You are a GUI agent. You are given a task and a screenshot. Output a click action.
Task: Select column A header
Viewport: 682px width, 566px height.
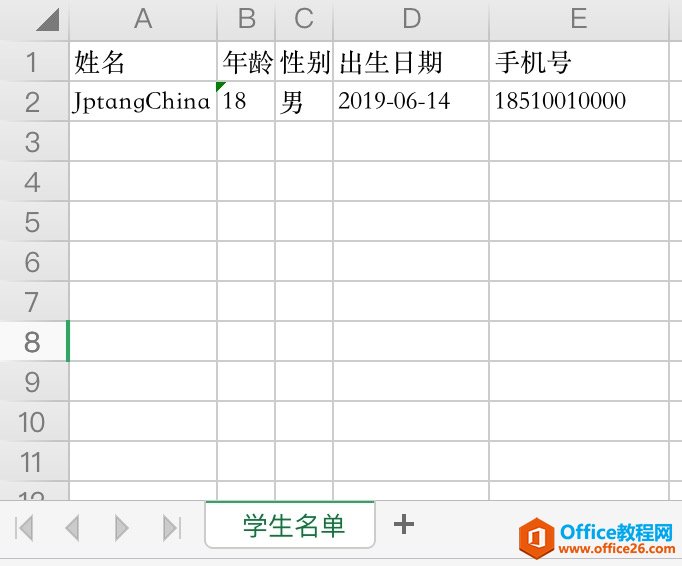click(x=143, y=20)
